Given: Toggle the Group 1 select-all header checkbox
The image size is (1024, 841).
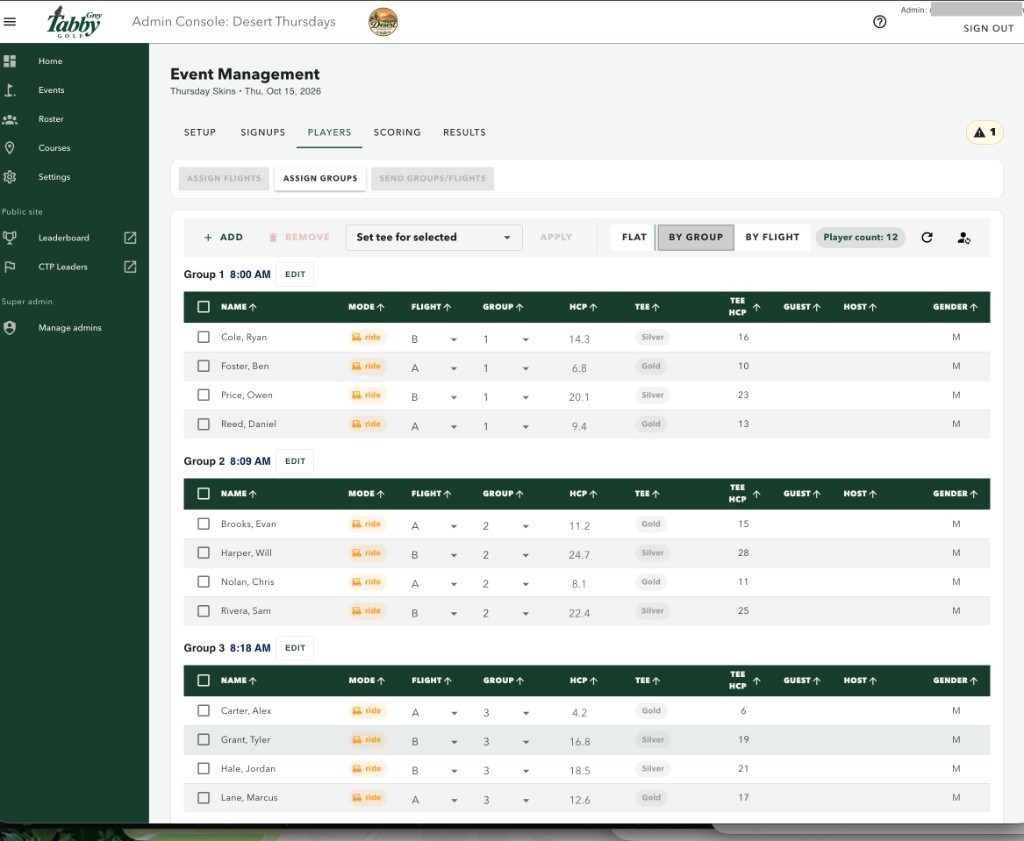Looking at the screenshot, I should pyautogui.click(x=204, y=307).
